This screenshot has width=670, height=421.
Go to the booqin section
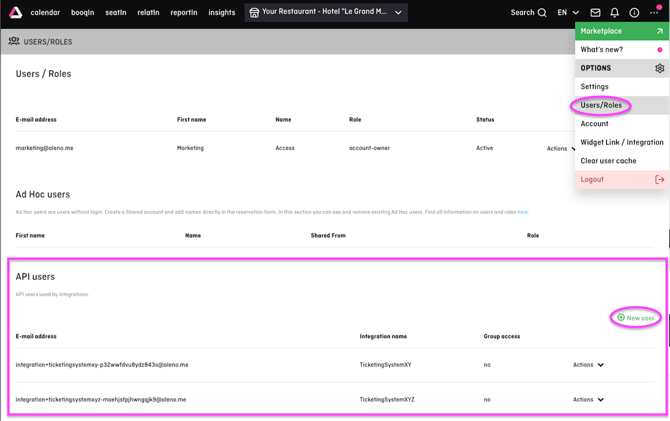point(82,12)
